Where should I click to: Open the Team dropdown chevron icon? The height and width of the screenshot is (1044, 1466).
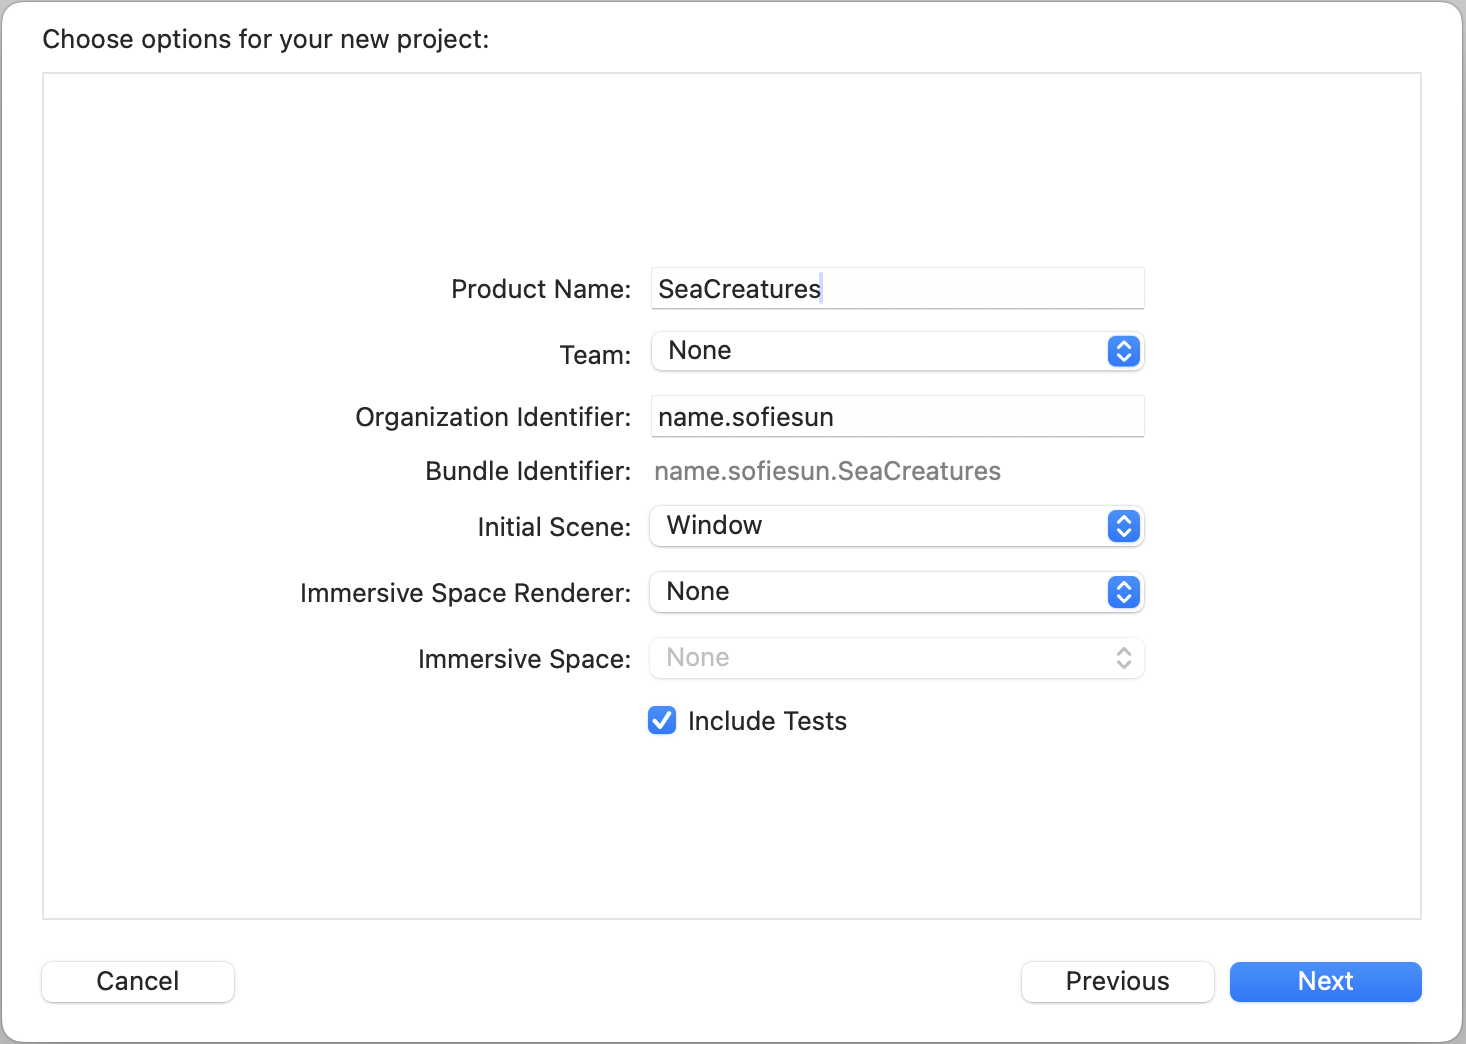pos(1122,351)
